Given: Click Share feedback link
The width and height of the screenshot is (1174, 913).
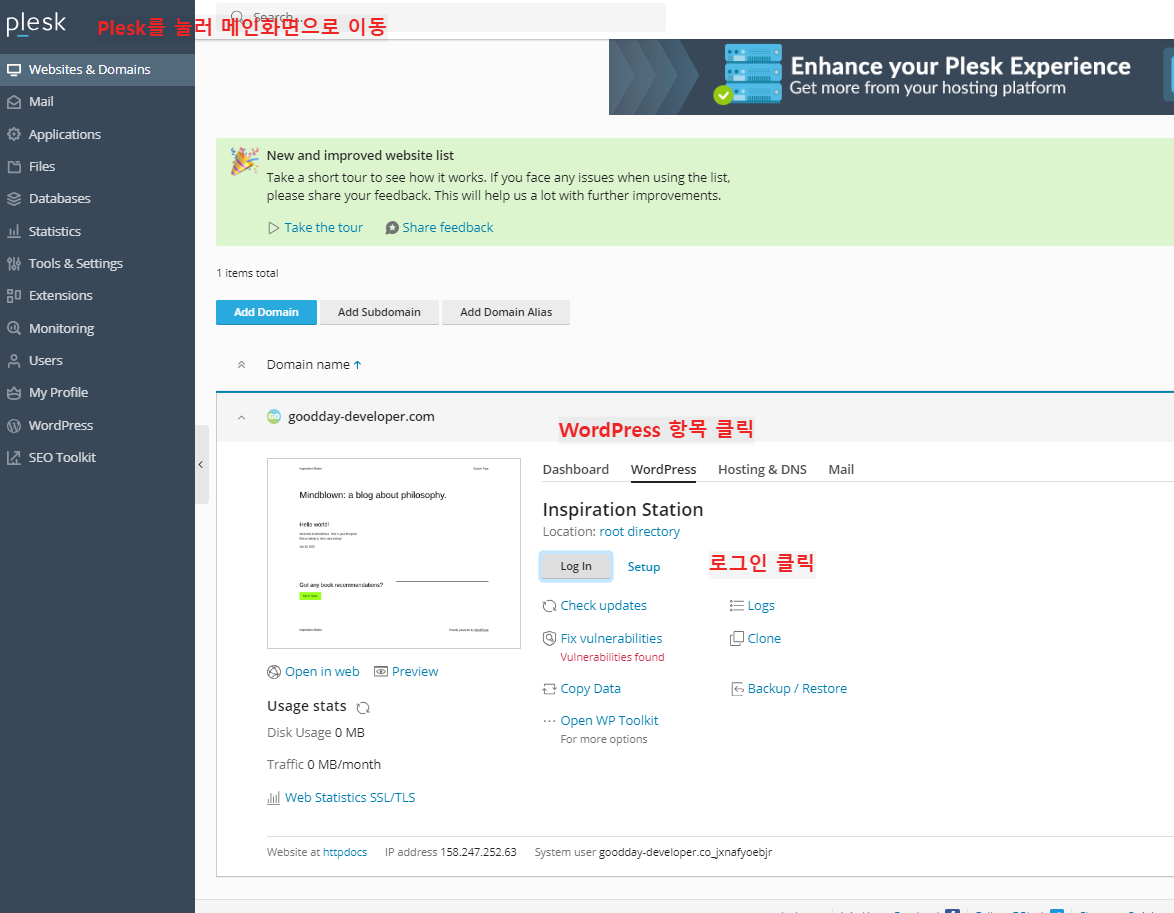Looking at the screenshot, I should (x=448, y=228).
